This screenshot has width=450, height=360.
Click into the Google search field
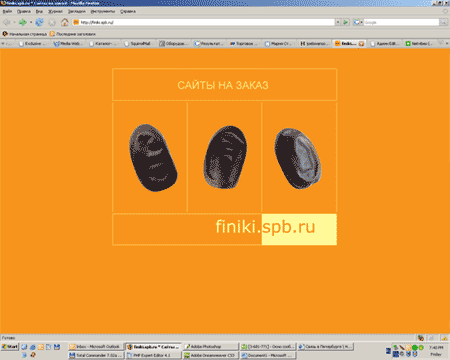[401, 22]
